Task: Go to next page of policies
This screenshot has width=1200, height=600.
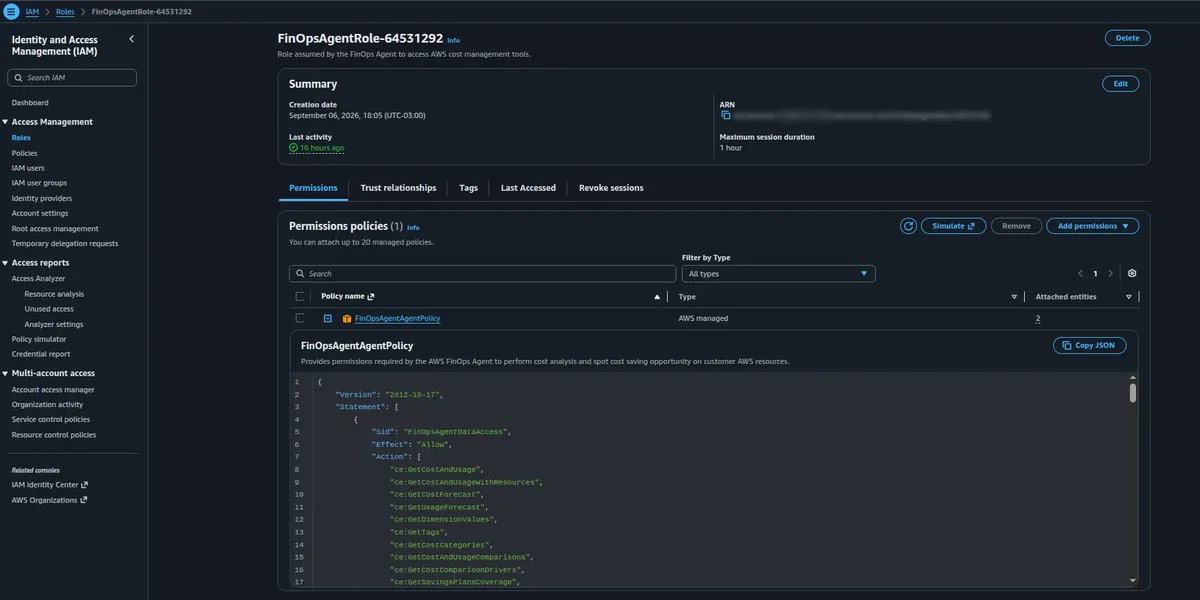Action: (x=1110, y=273)
